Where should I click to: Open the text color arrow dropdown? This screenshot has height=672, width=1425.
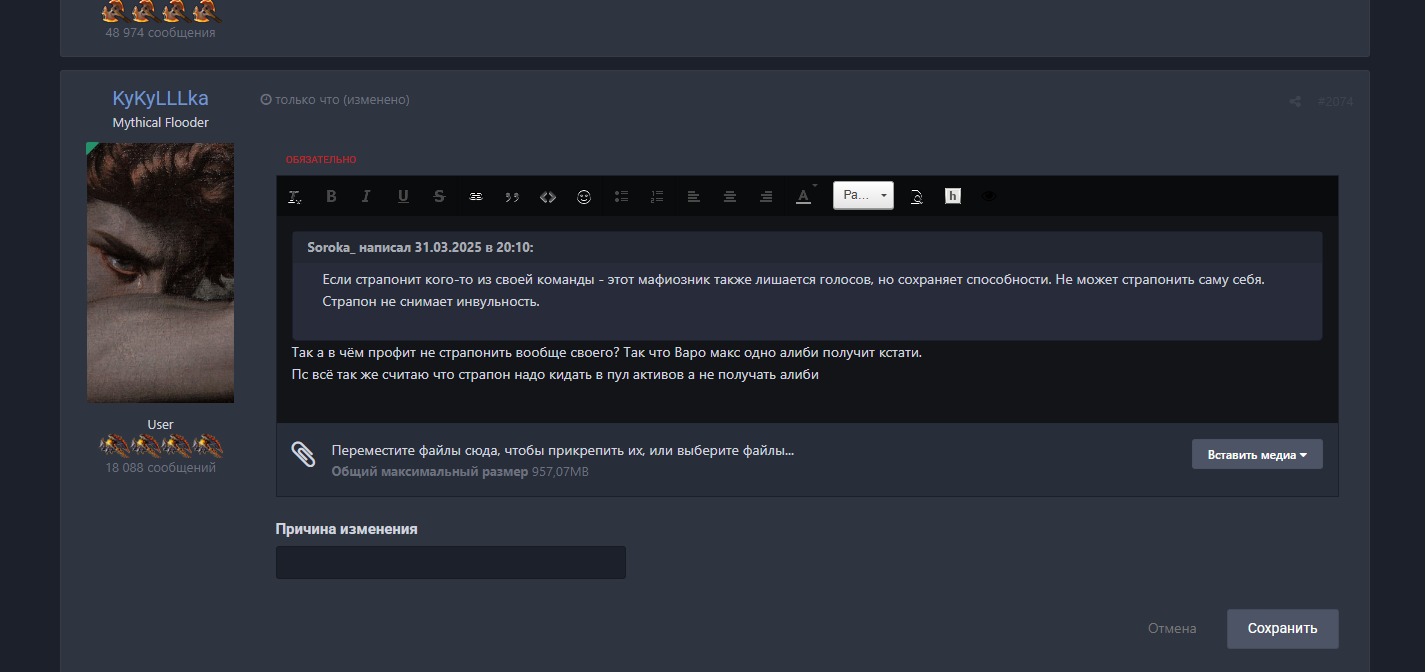pos(815,186)
